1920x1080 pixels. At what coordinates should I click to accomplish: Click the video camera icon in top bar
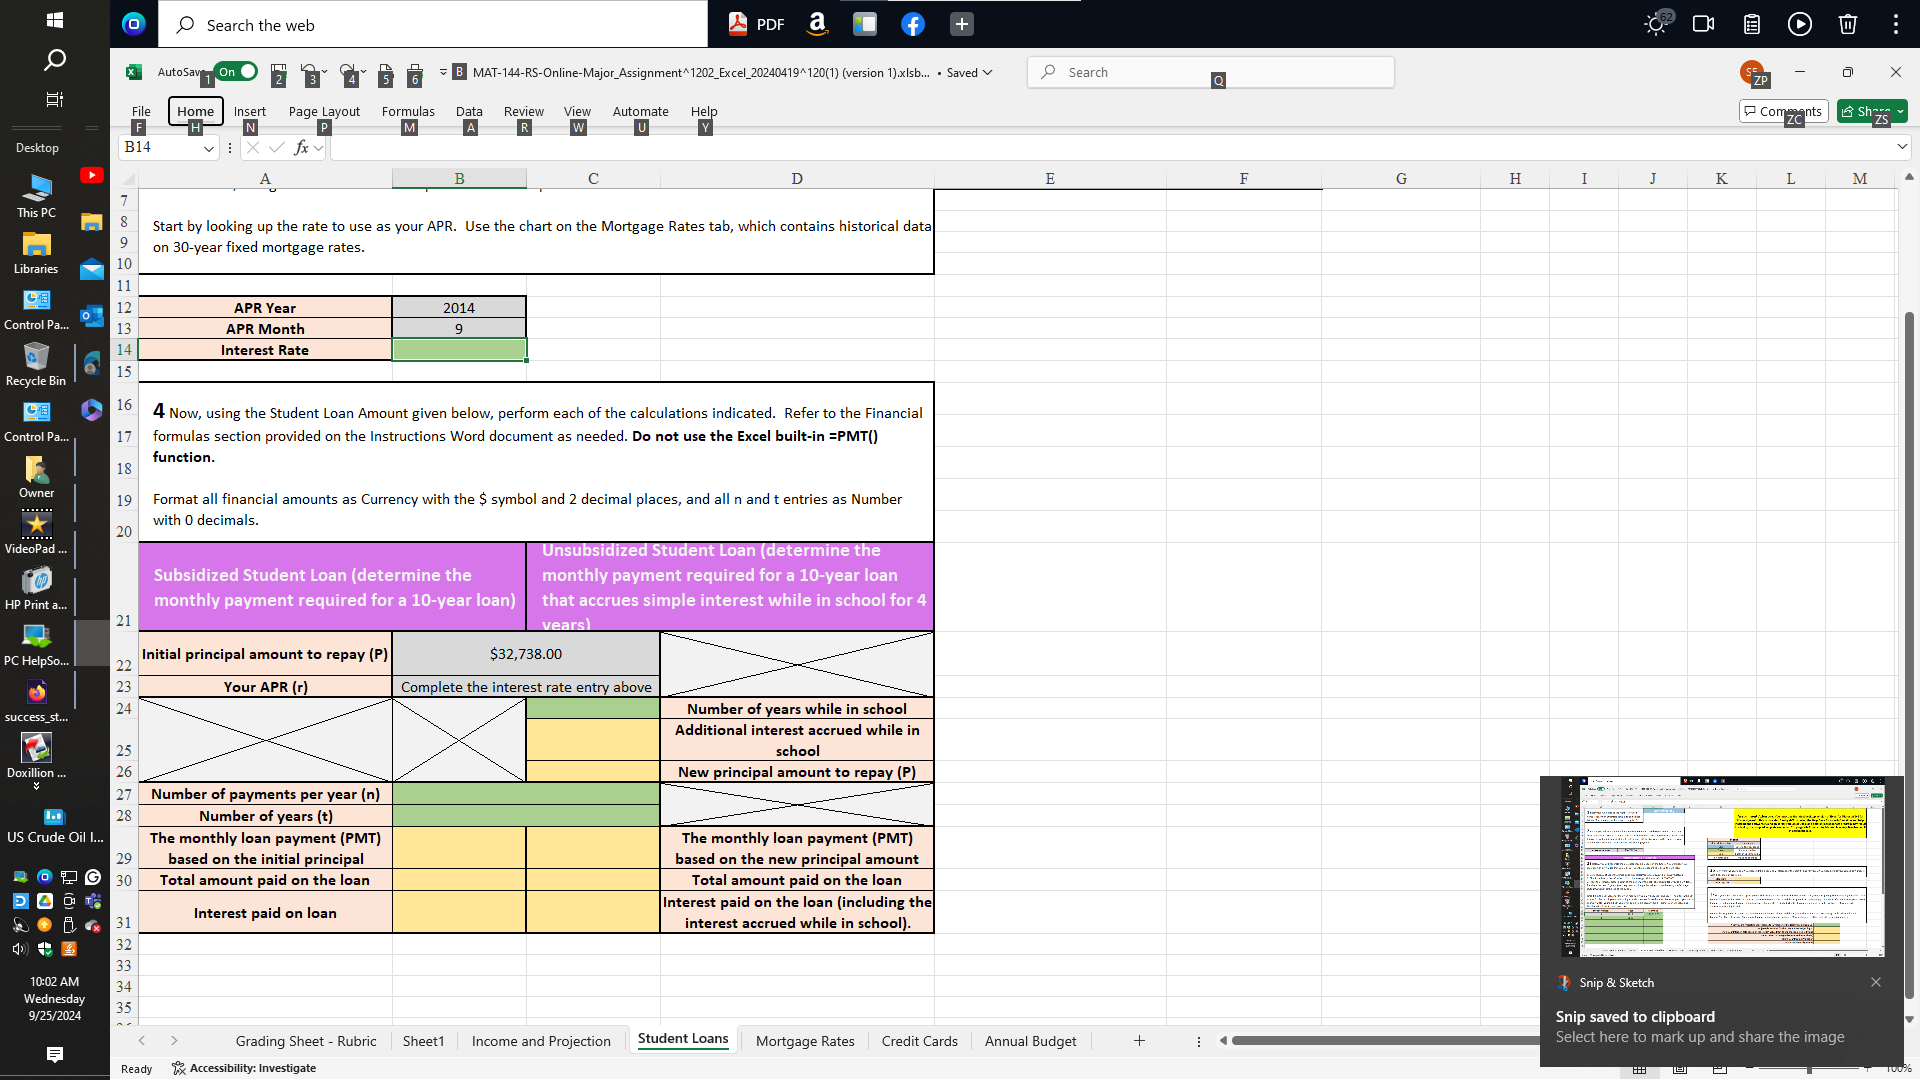[1703, 24]
